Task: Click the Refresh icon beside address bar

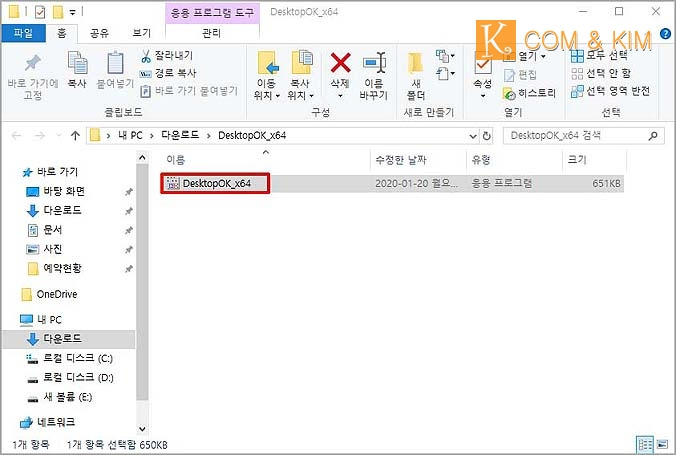Action: [x=487, y=136]
